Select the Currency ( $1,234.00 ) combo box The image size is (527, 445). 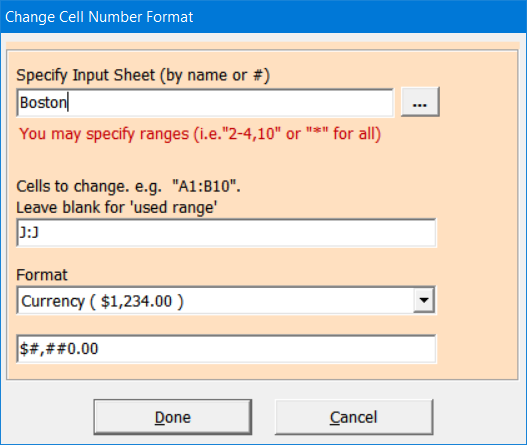pos(226,300)
